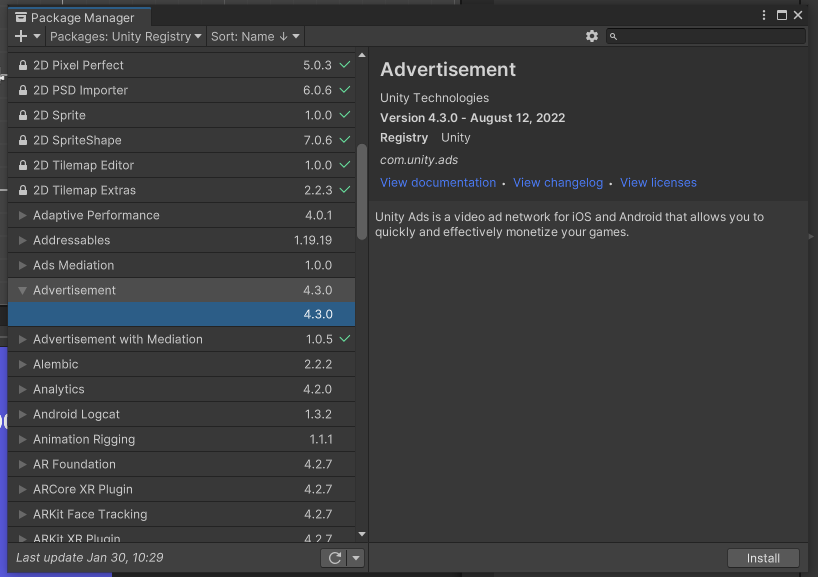
Task: Click installed checkmark on 2D SpriteShape
Action: click(x=345, y=140)
